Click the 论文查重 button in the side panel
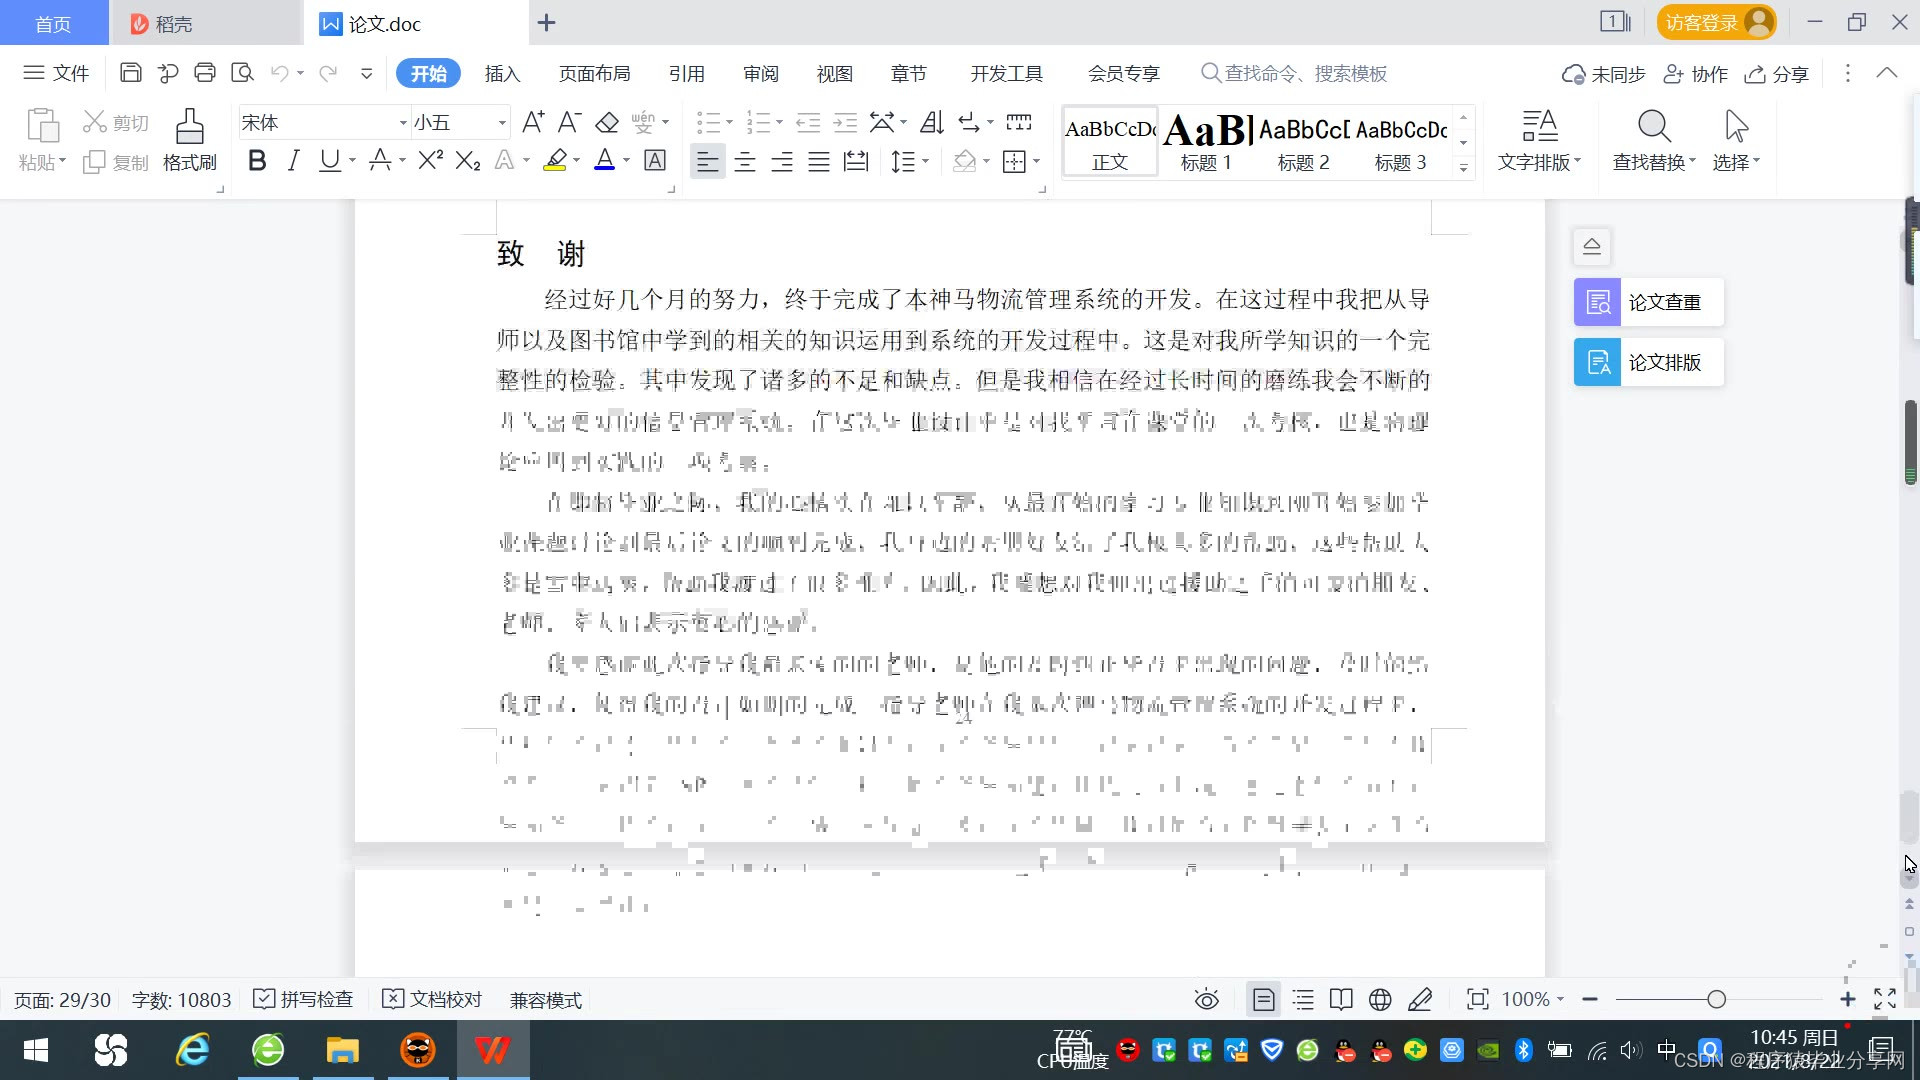Image resolution: width=1920 pixels, height=1080 pixels. click(x=1648, y=302)
